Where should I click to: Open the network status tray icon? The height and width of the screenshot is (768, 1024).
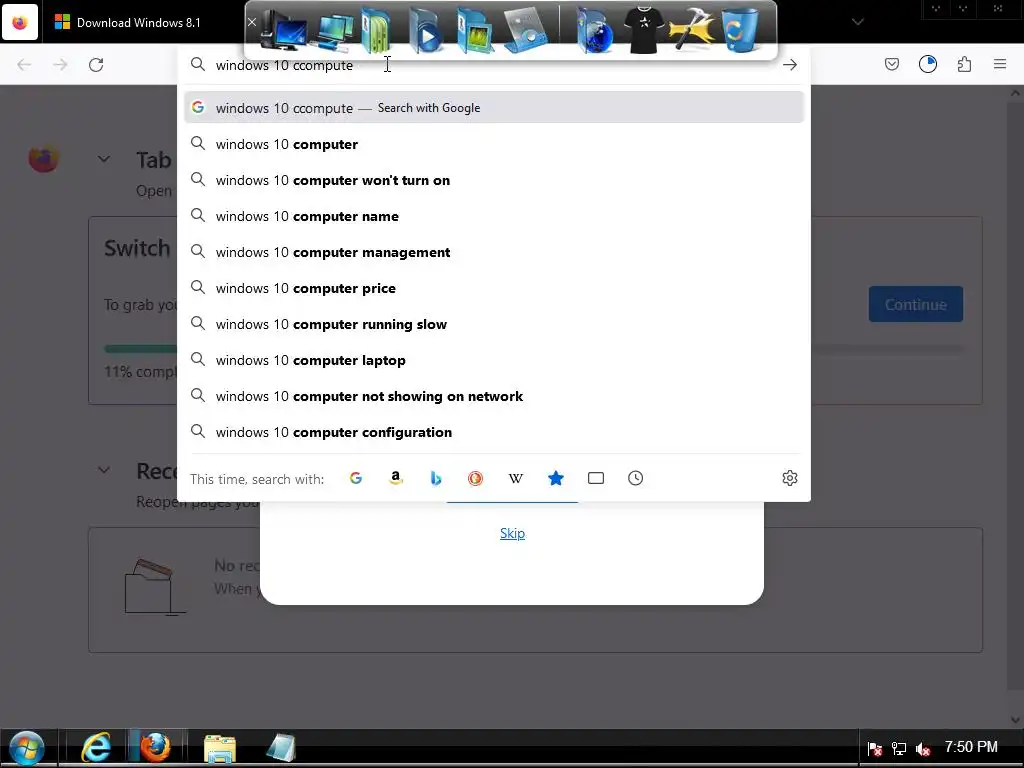pyautogui.click(x=899, y=748)
